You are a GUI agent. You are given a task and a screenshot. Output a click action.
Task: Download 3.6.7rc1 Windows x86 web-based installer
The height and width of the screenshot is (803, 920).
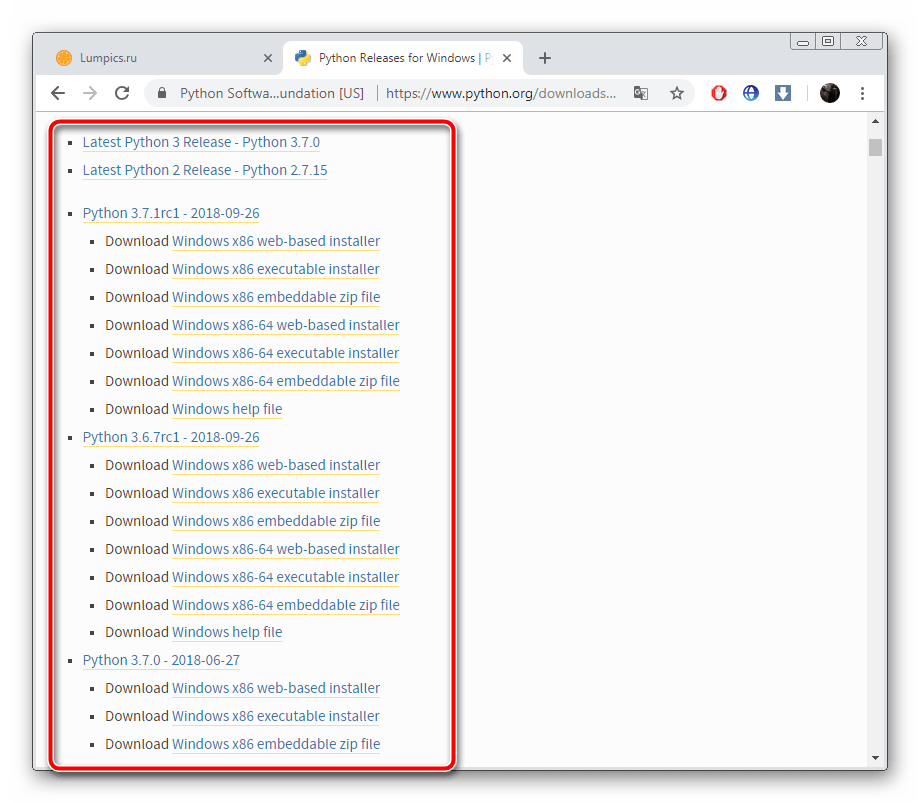pyautogui.click(x=276, y=466)
